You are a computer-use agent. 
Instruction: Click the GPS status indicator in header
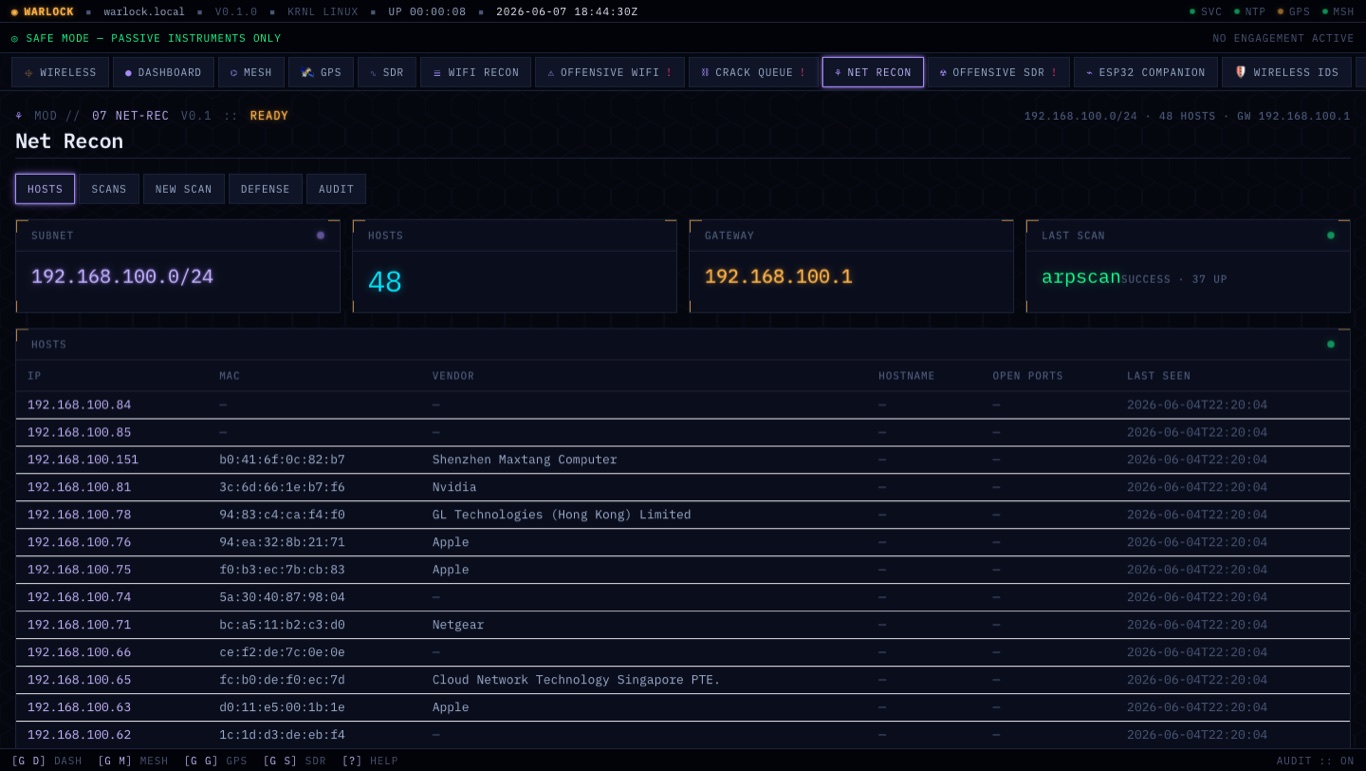[1293, 12]
